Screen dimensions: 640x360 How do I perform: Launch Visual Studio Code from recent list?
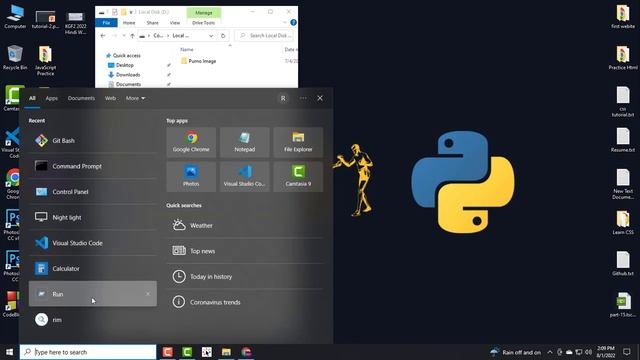tap(93, 243)
